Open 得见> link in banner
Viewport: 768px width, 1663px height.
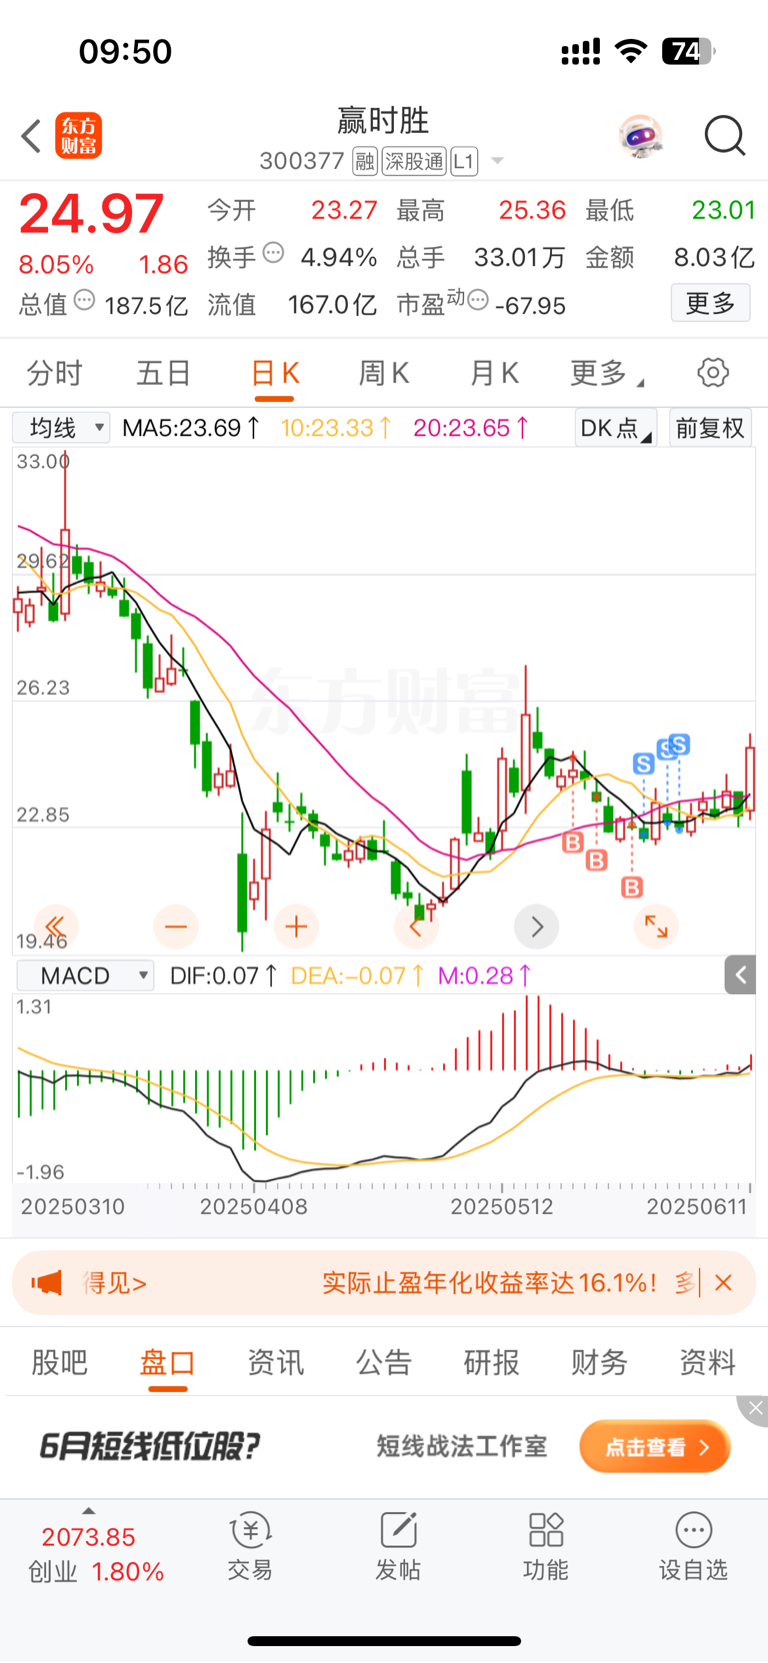[x=115, y=1283]
